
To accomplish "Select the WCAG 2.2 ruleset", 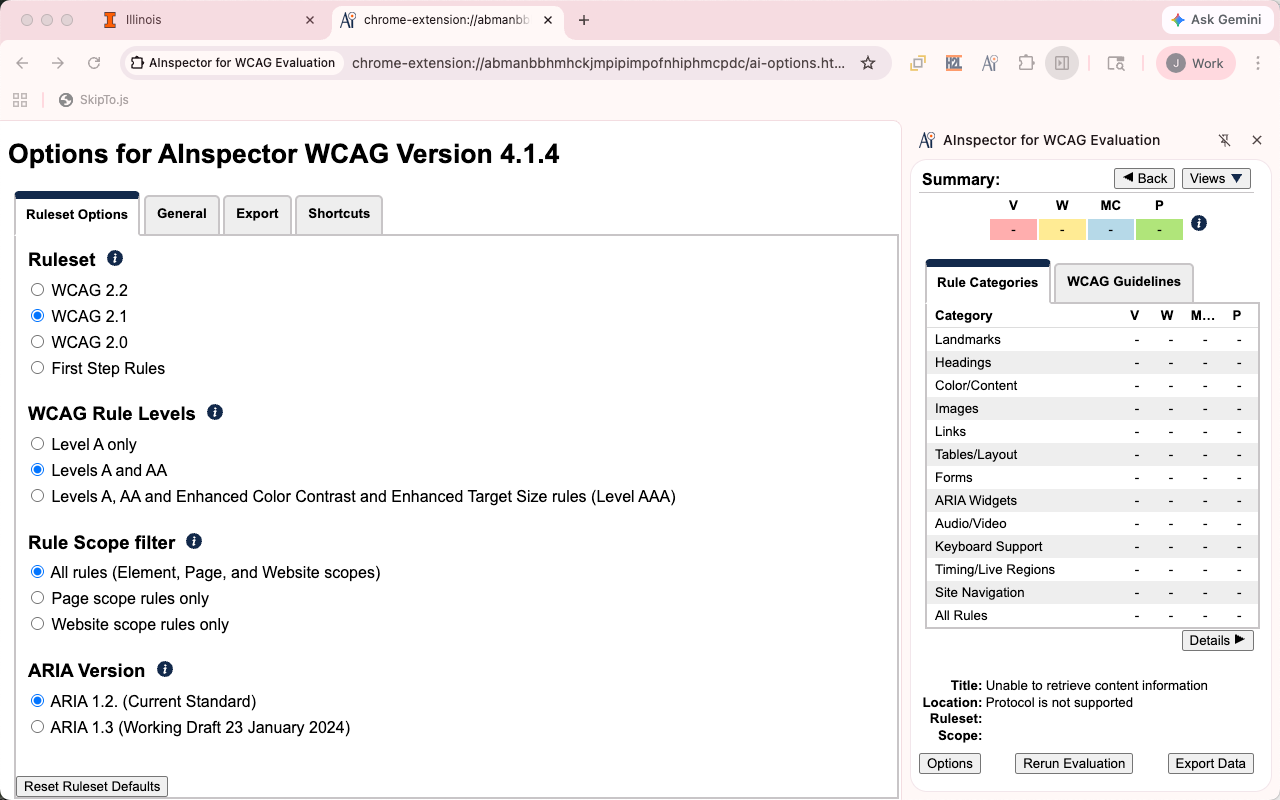I will (x=37, y=290).
